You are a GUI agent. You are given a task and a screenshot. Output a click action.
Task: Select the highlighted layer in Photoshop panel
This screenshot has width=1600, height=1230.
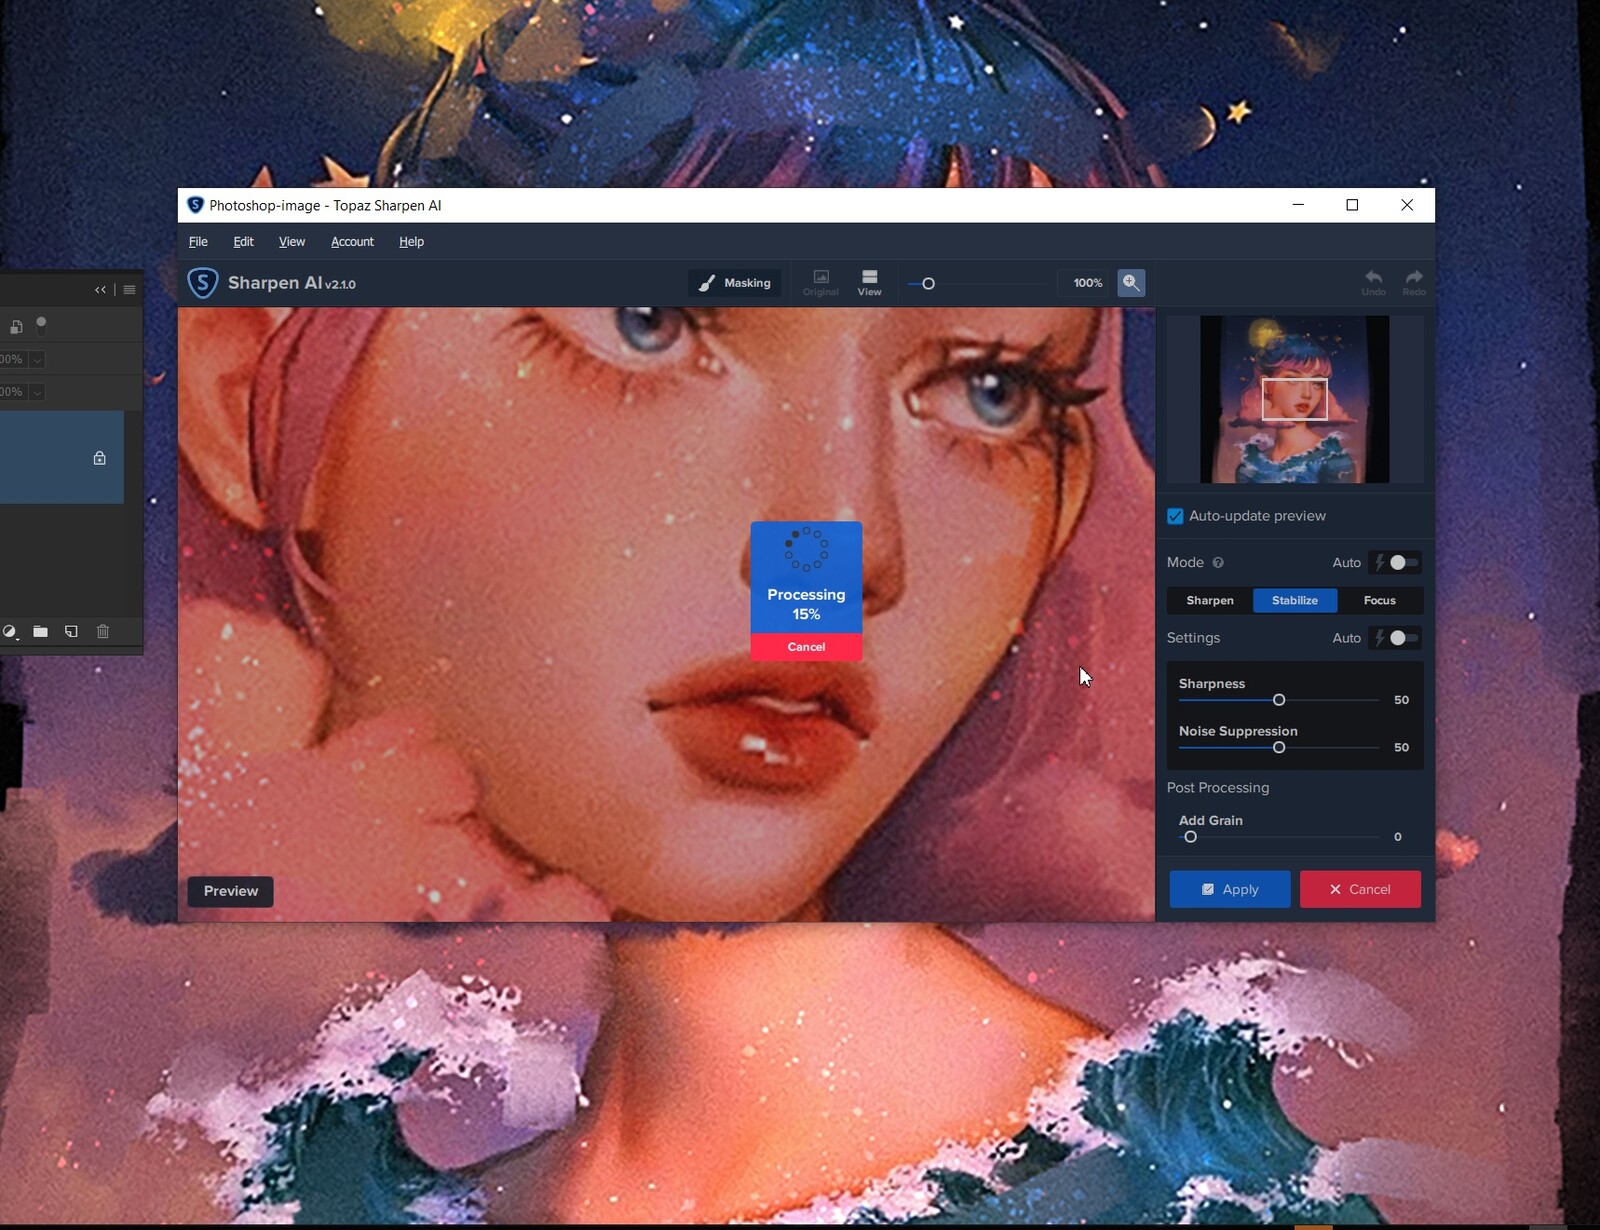(61, 457)
